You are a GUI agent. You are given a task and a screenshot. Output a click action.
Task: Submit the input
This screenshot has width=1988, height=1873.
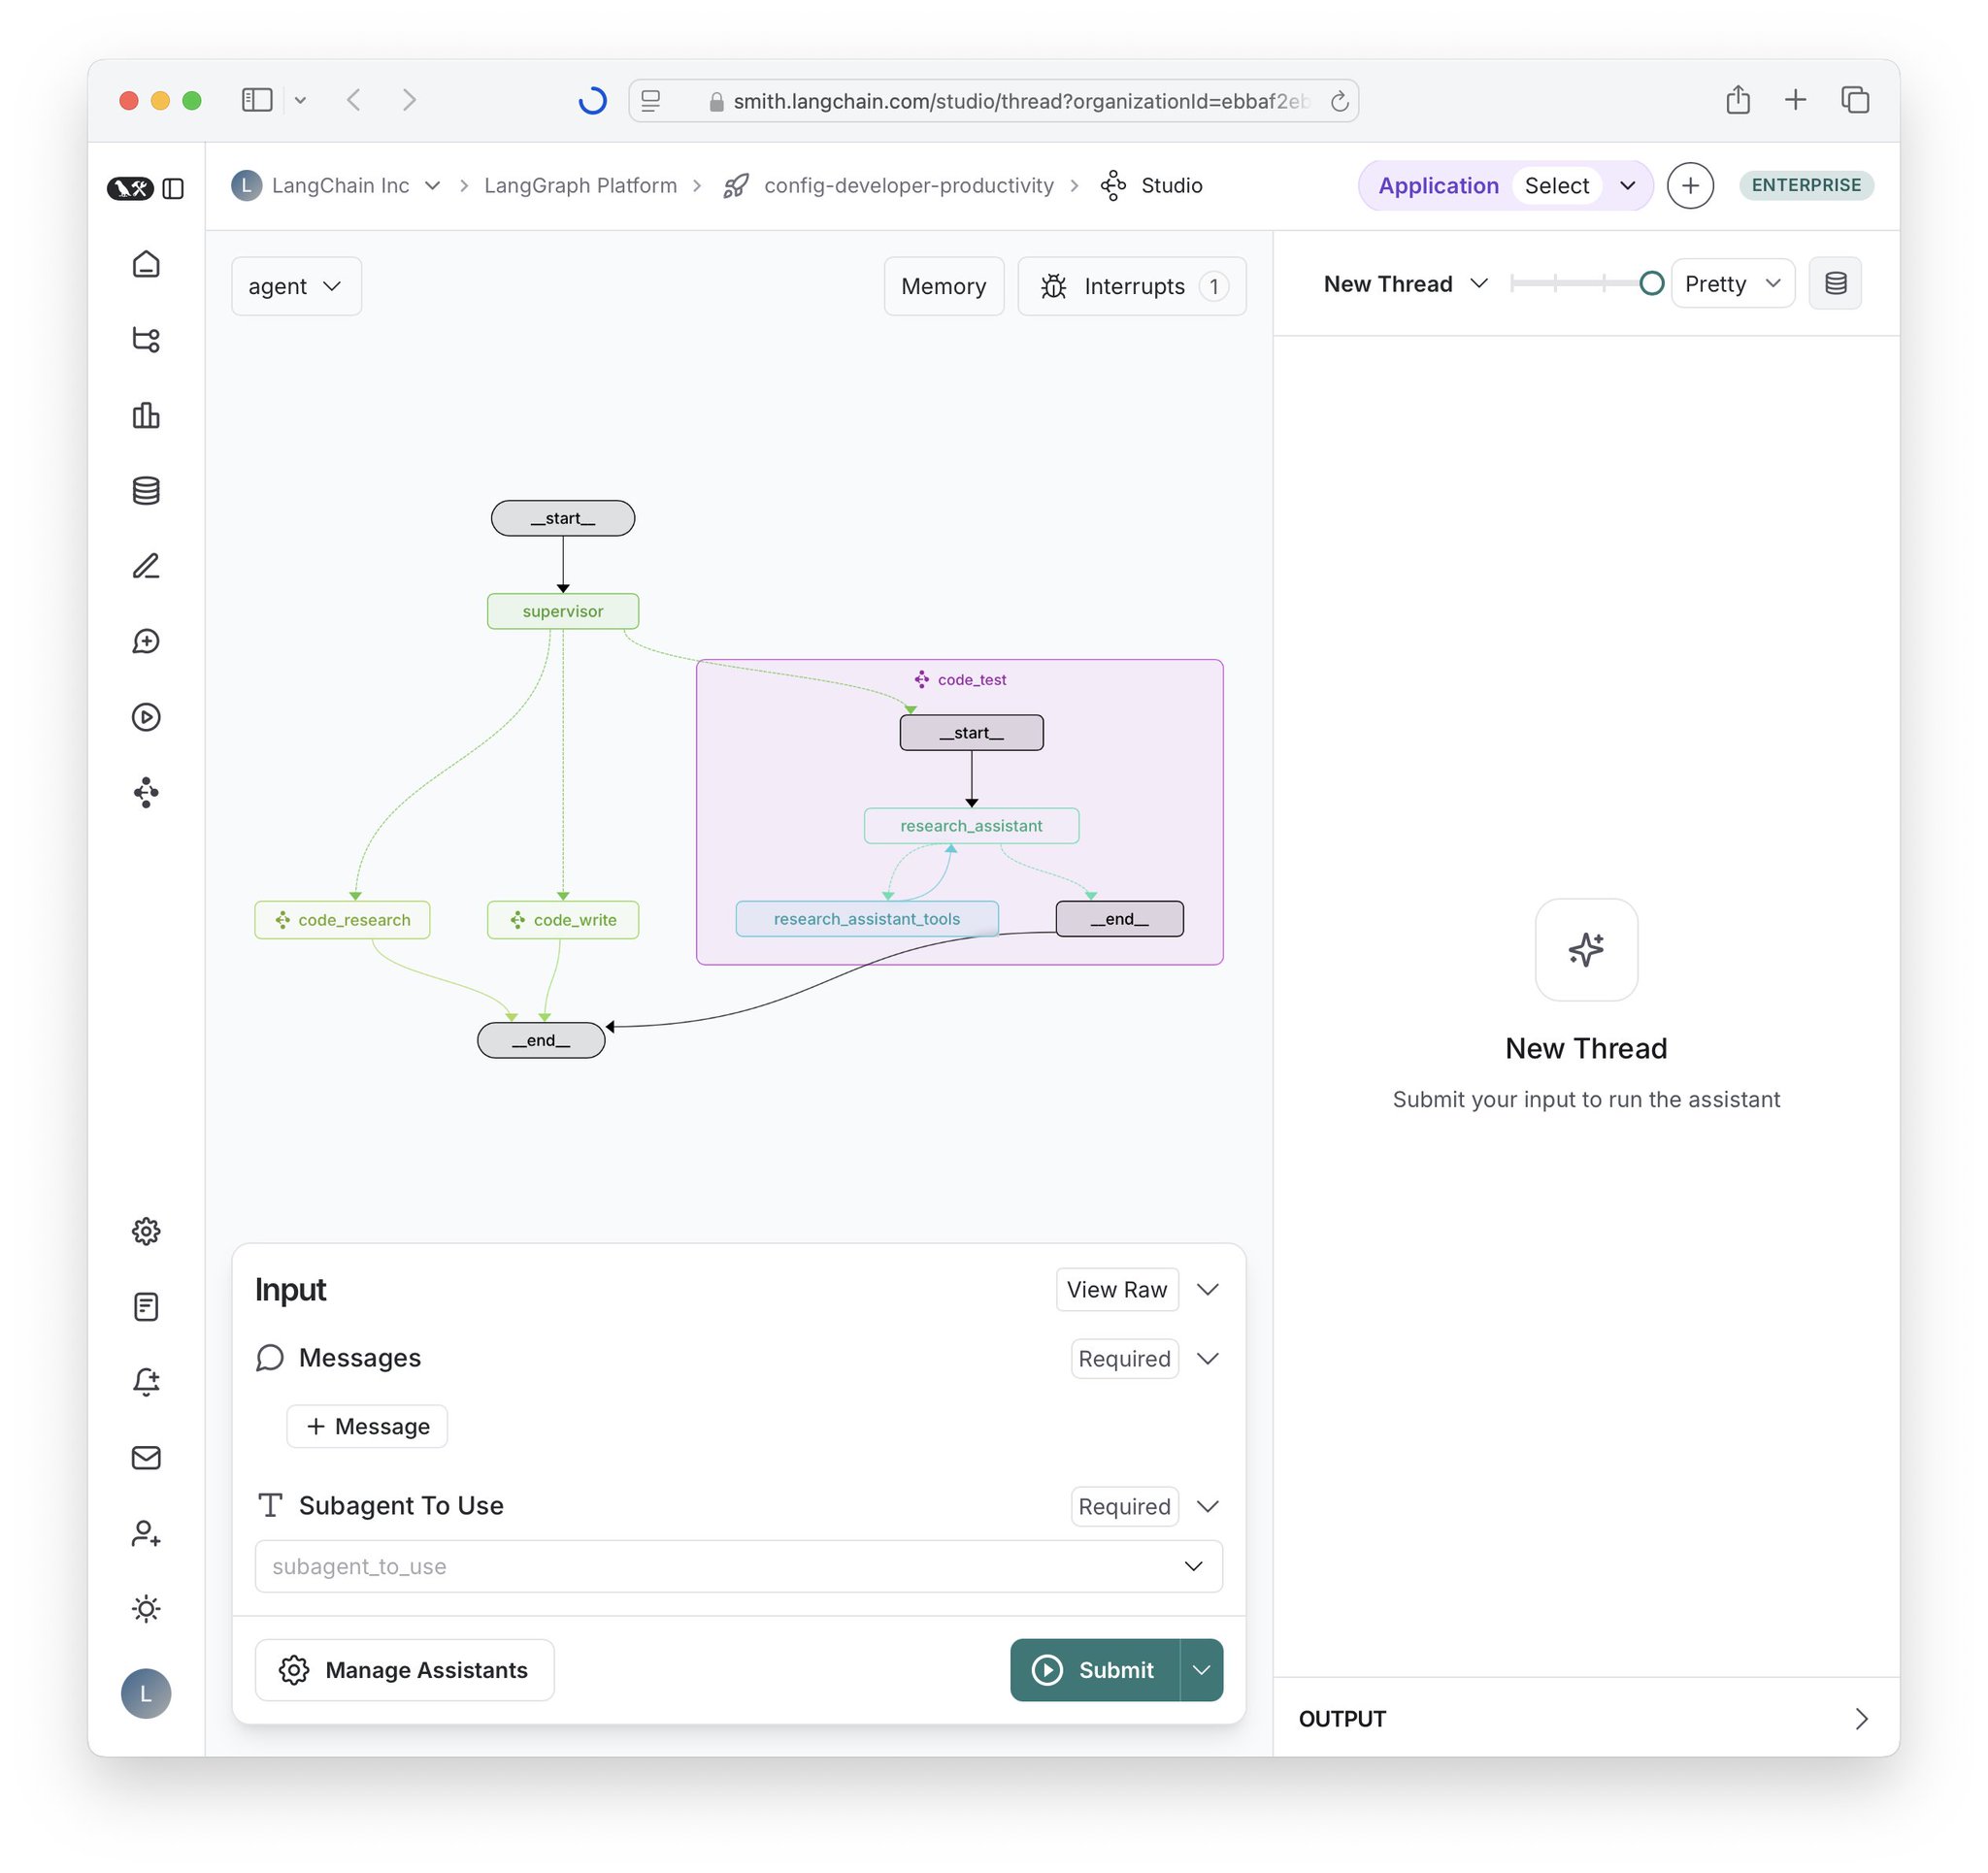(1094, 1670)
